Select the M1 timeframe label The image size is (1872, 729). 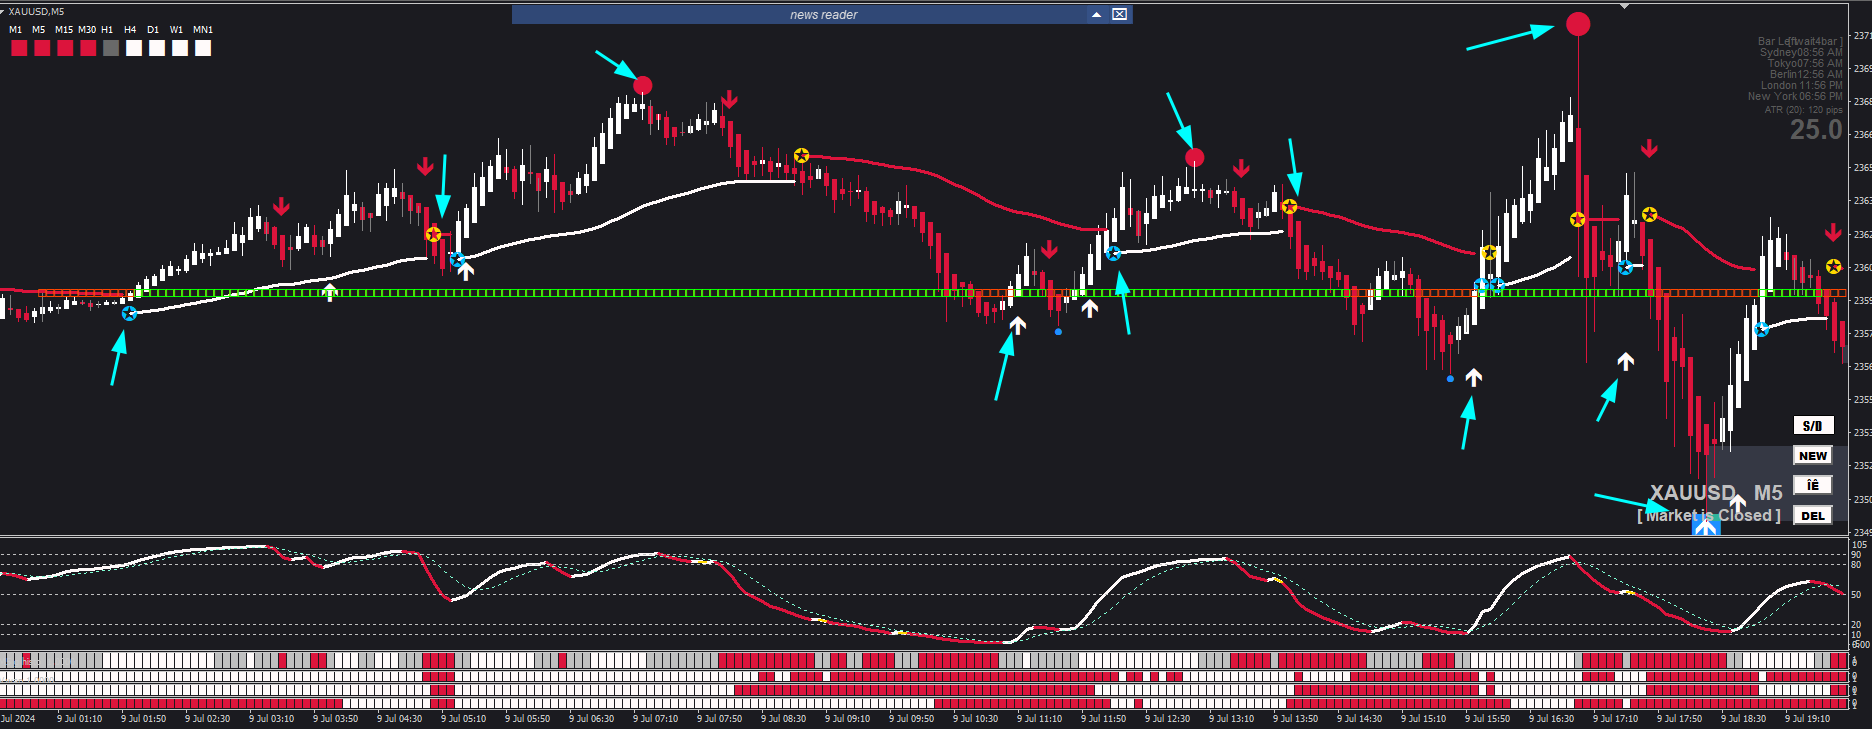click(16, 30)
